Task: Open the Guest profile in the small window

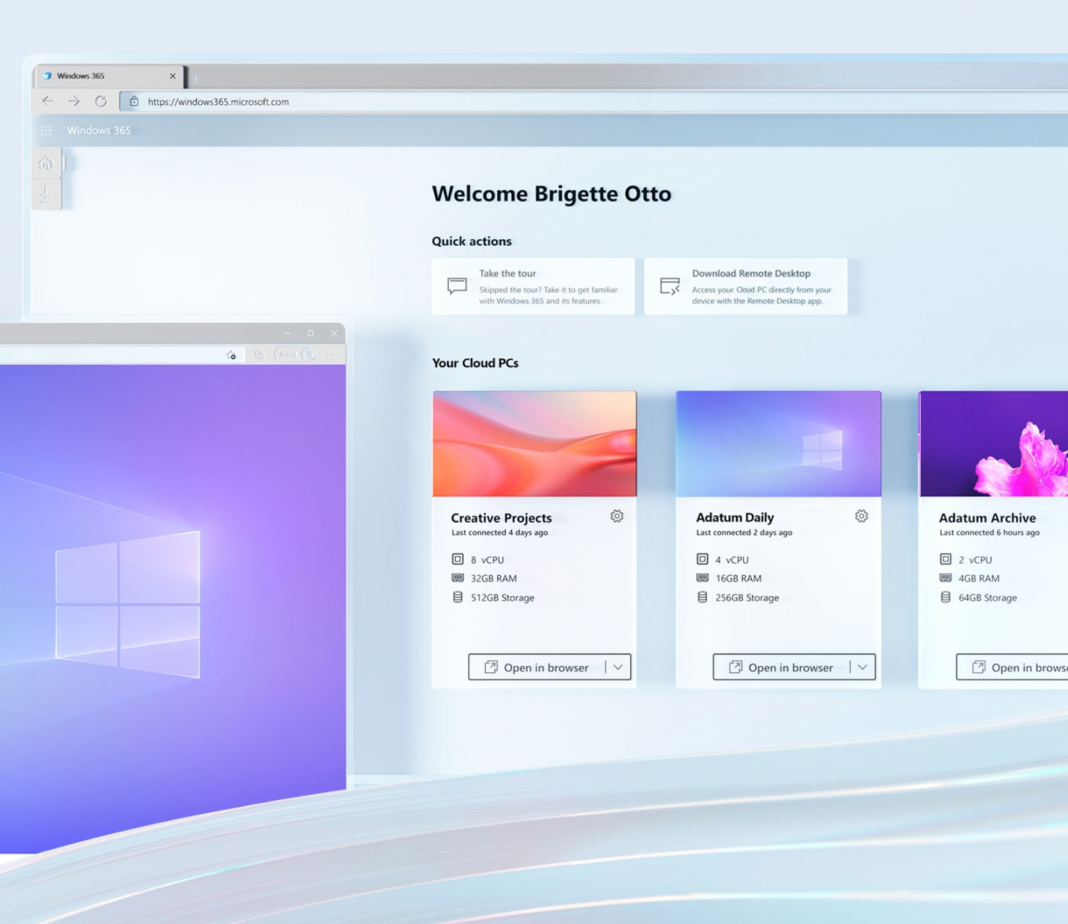Action: point(295,355)
